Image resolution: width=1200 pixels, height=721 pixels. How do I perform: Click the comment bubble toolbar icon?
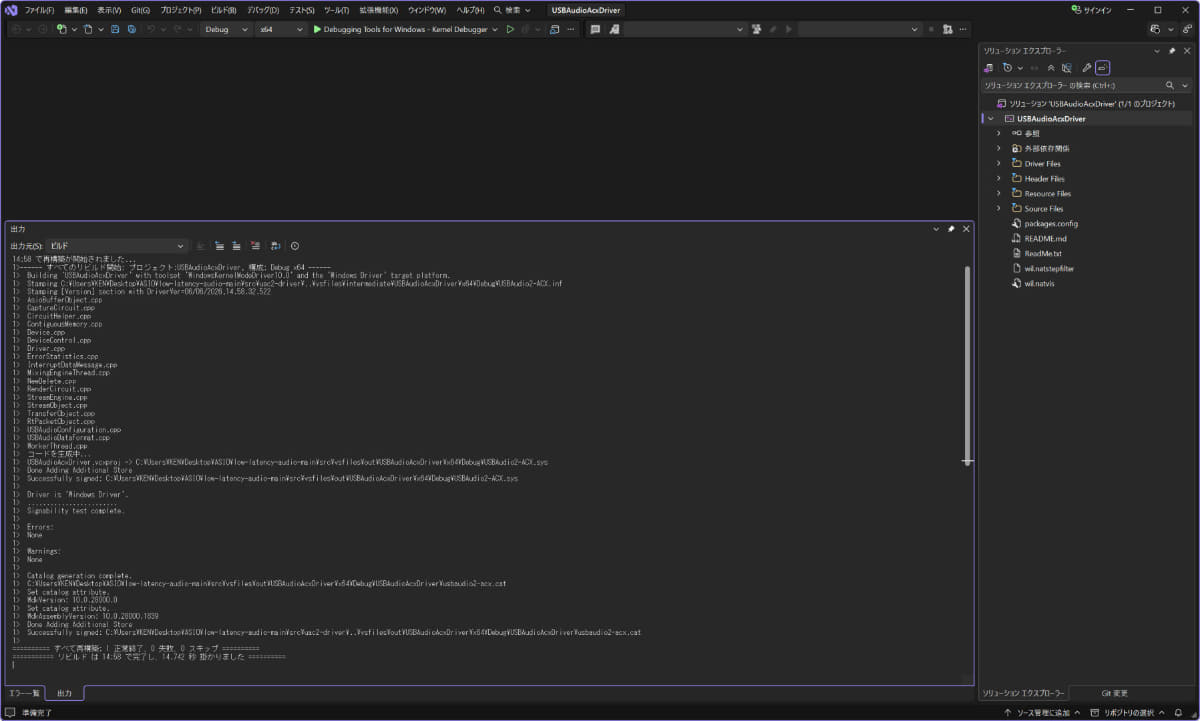tap(595, 29)
